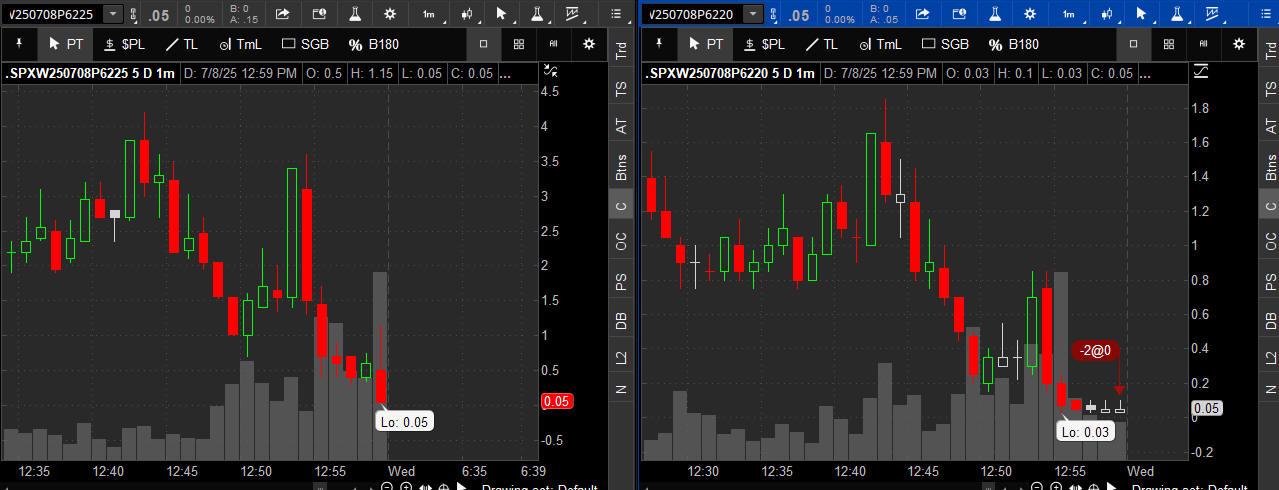Viewport: 1279px width, 490px height.
Task: Expand the symbol dropdown for 250708P6225
Action: (x=113, y=14)
